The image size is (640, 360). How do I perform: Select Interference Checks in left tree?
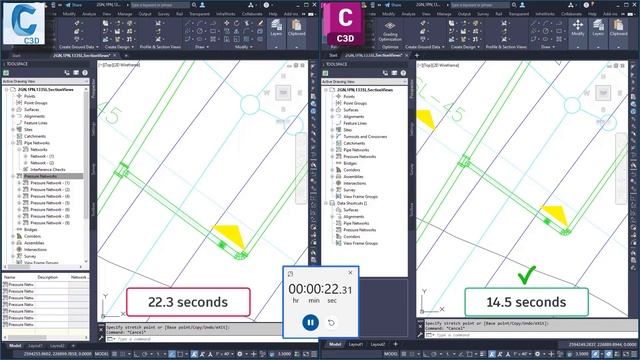[x=48, y=169]
